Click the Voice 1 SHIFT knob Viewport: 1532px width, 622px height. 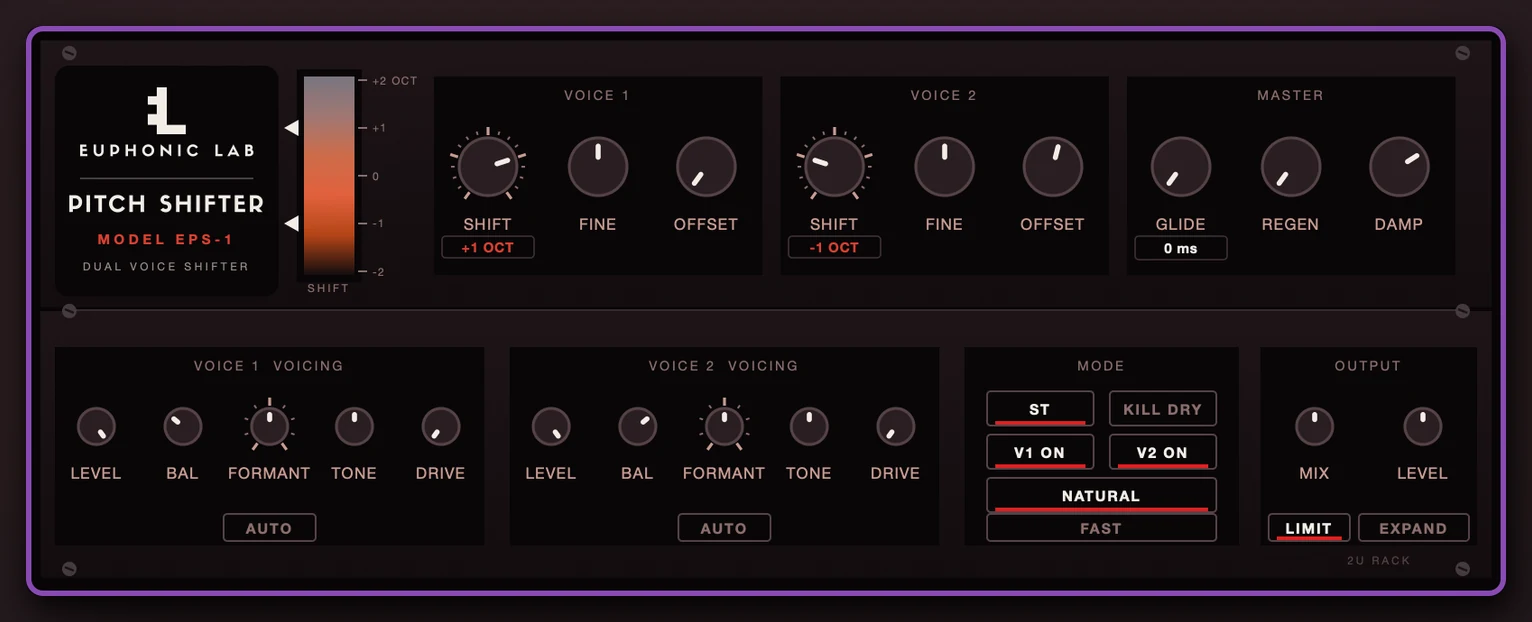pyautogui.click(x=488, y=166)
